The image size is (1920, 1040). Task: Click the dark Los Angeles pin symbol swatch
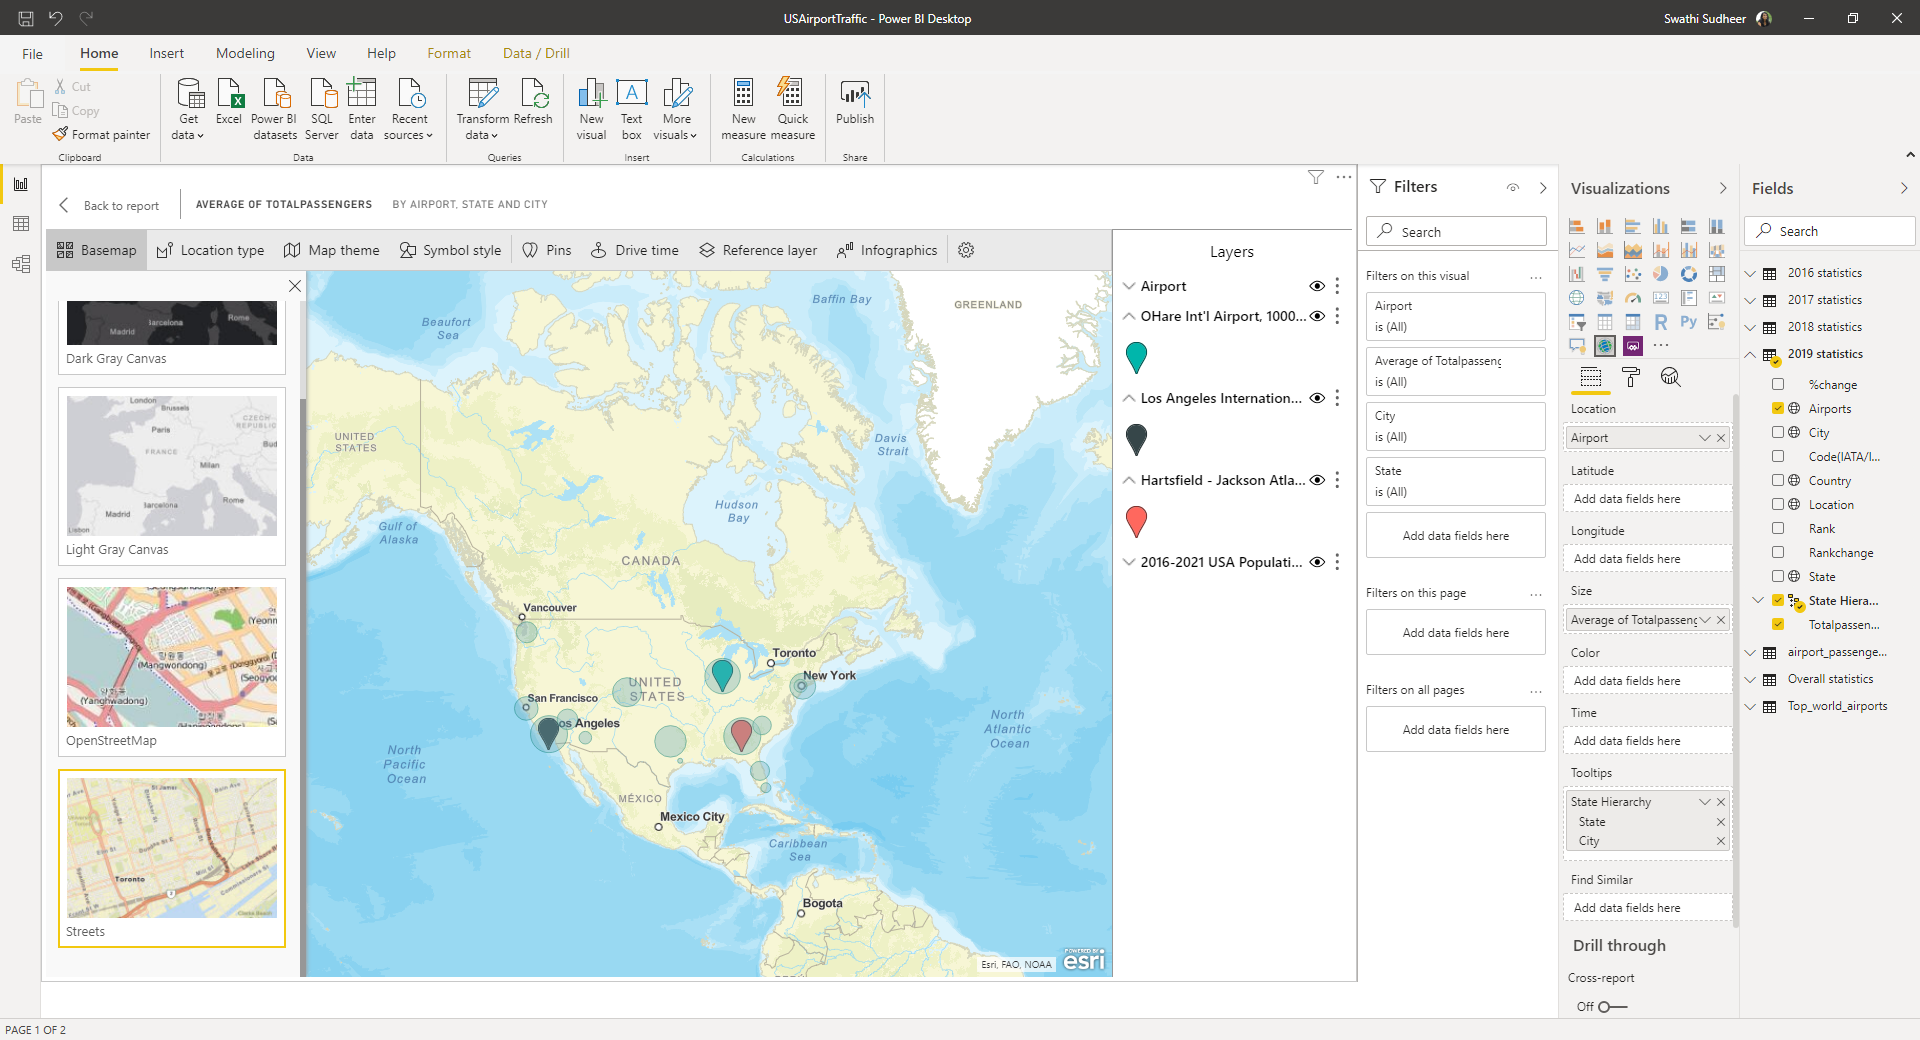1136,439
